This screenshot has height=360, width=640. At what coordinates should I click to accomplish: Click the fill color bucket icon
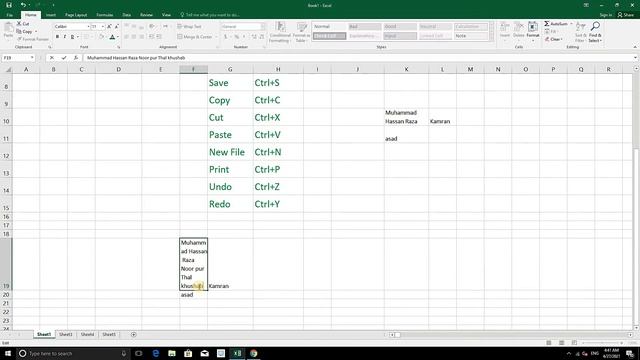tap(101, 37)
